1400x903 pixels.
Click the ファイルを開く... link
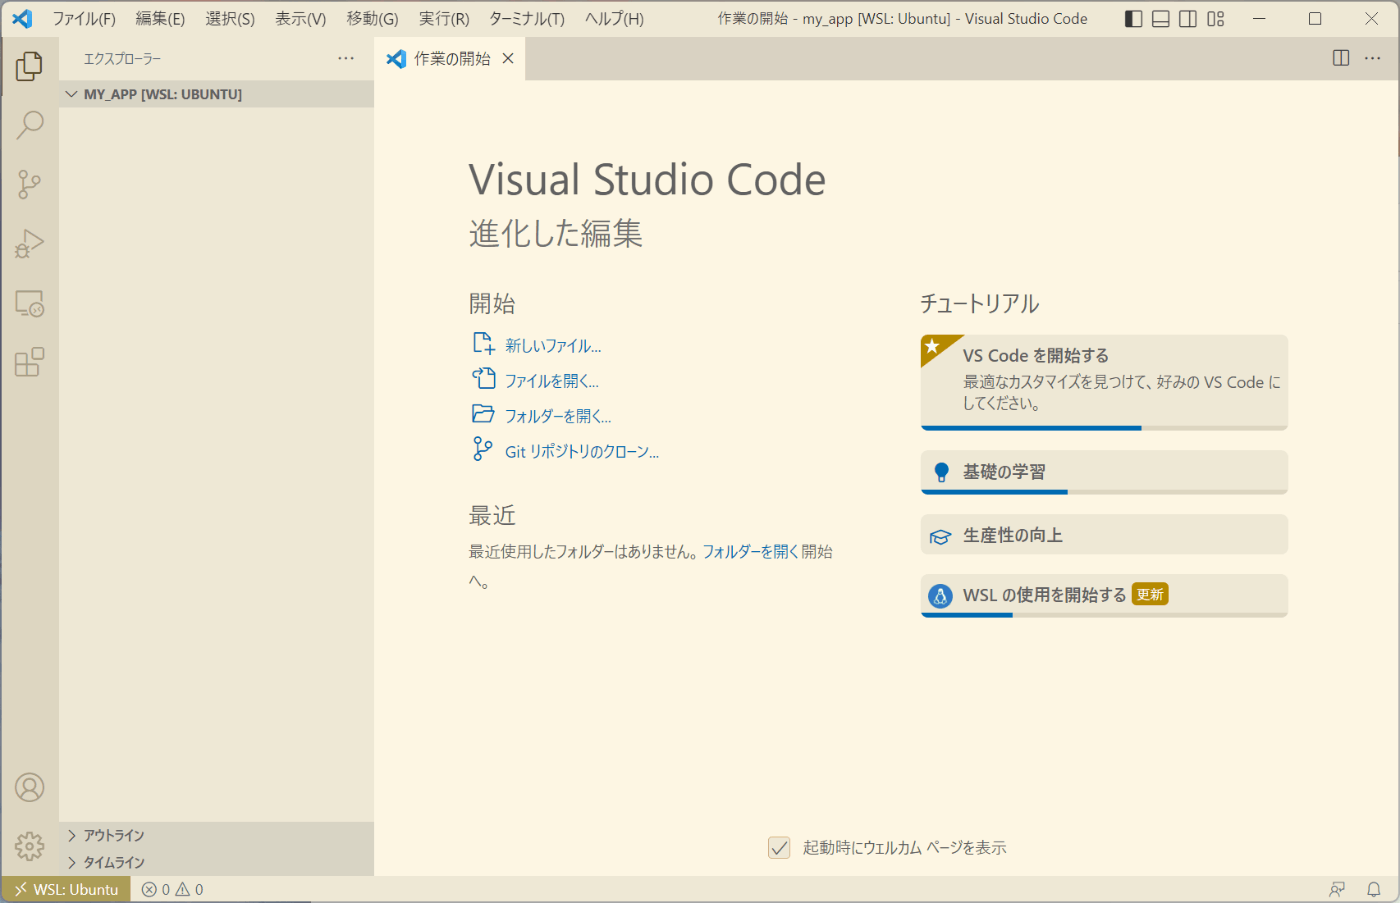(x=552, y=381)
